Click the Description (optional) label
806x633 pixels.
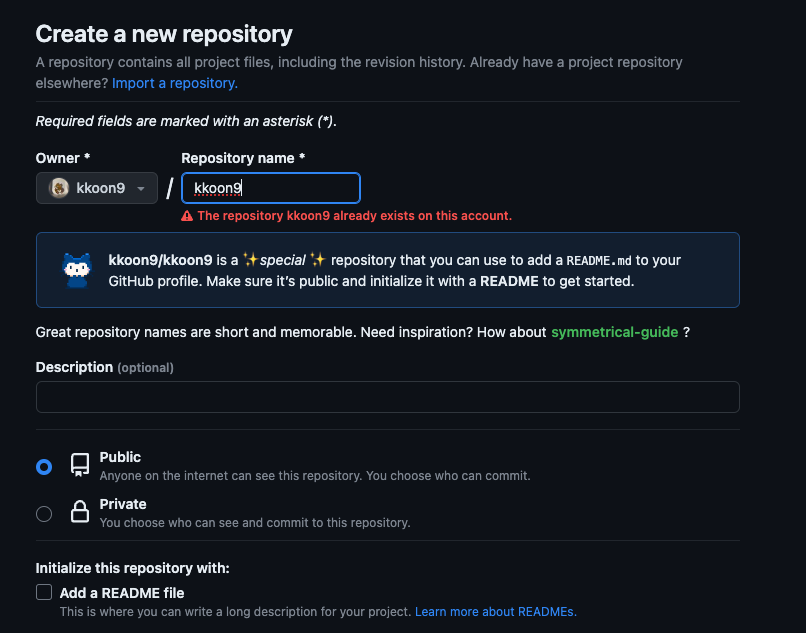point(104,367)
